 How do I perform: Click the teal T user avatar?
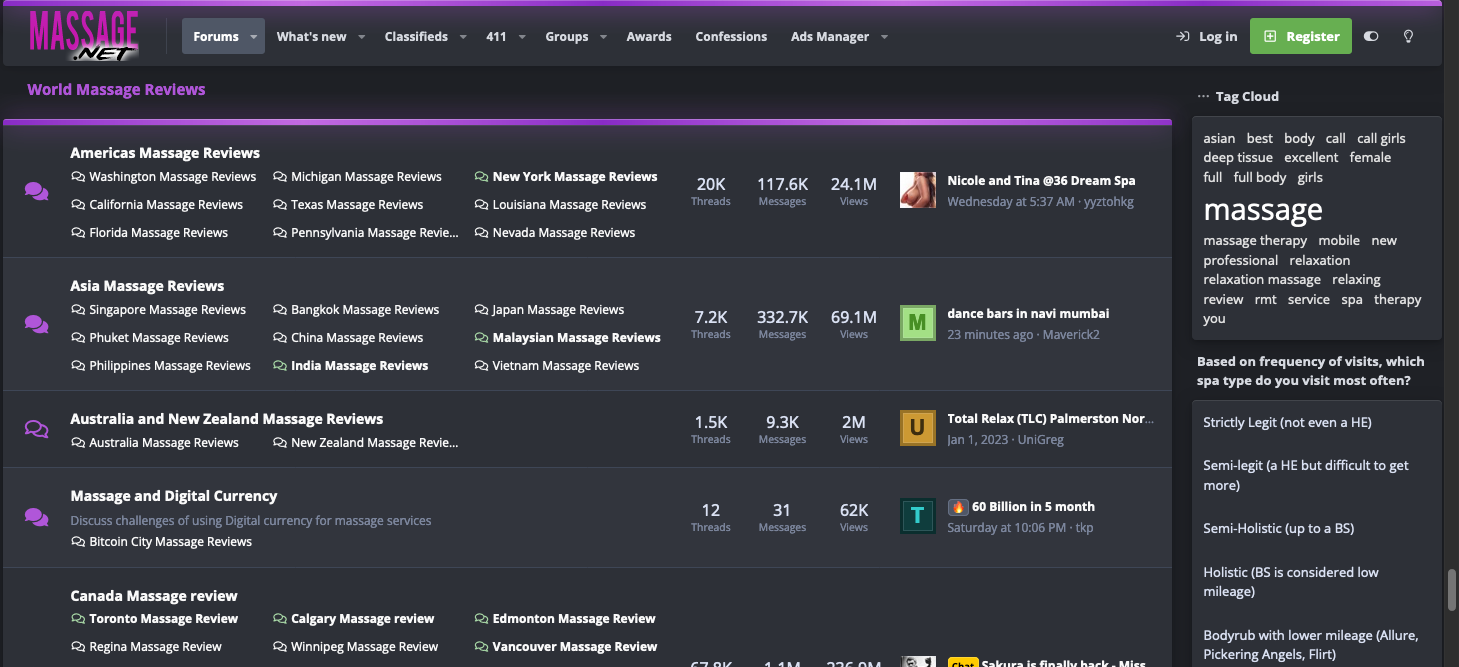point(917,516)
